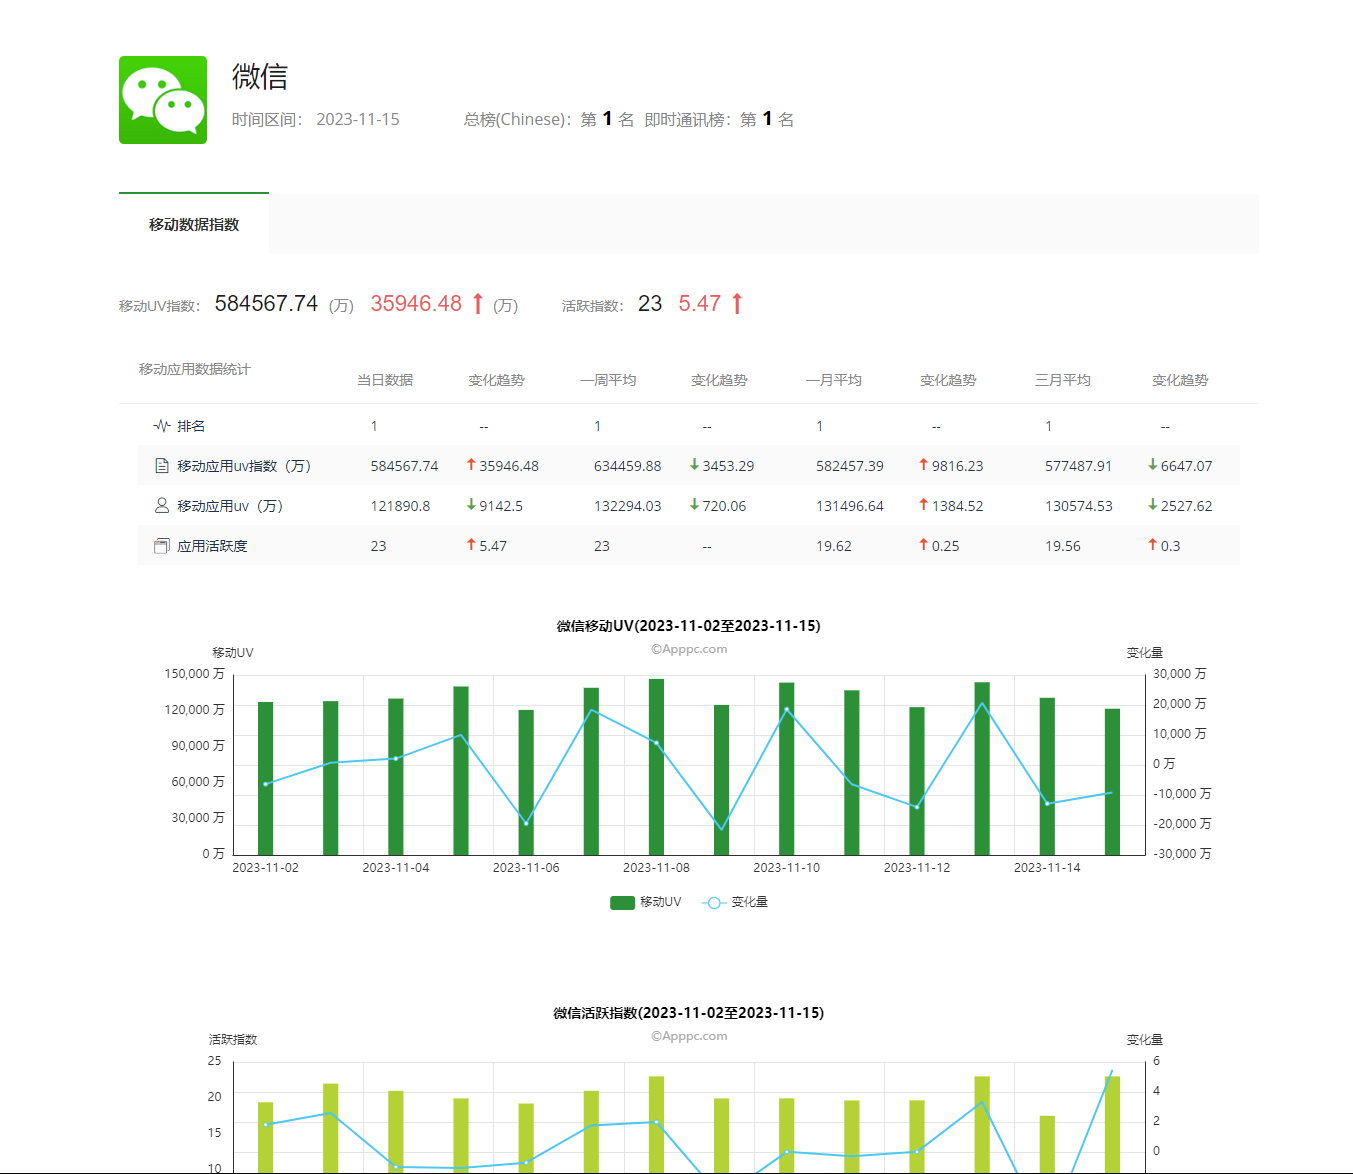The height and width of the screenshot is (1174, 1353).
Task: Click the 当日数据 column header
Action: tap(385, 380)
